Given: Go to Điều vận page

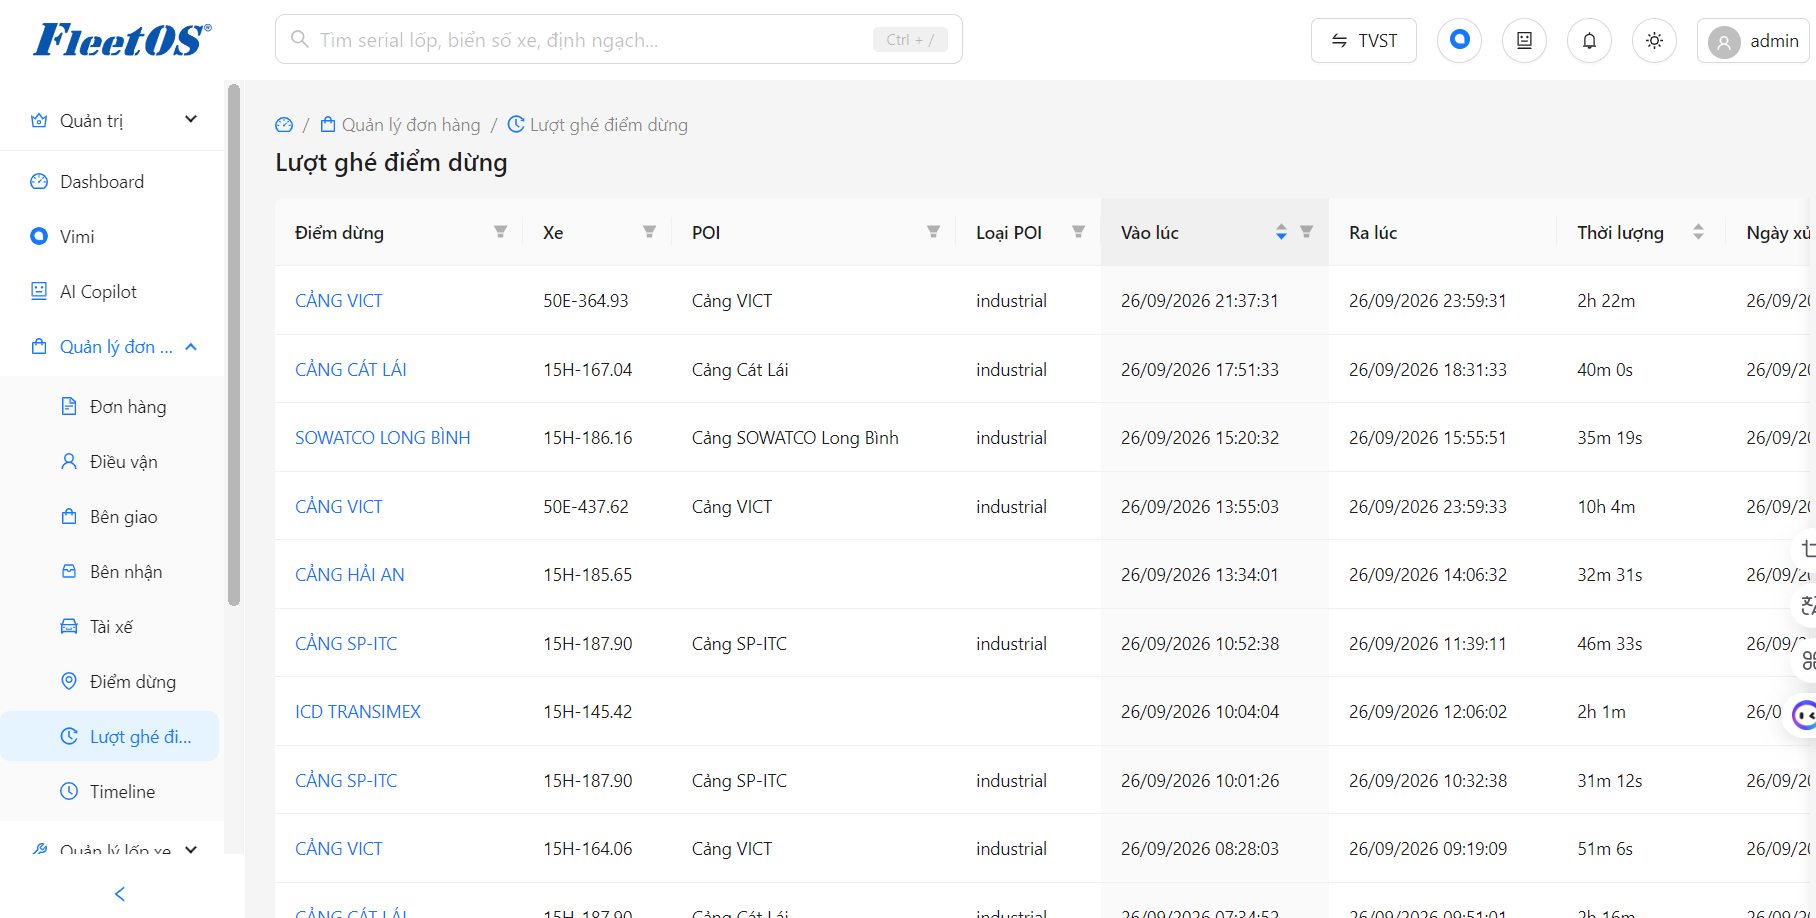Looking at the screenshot, I should coord(123,462).
